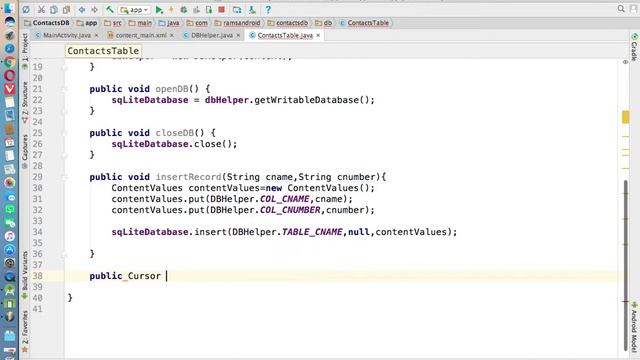Click the ramsandroid breadcrumb folder

[x=238, y=23]
